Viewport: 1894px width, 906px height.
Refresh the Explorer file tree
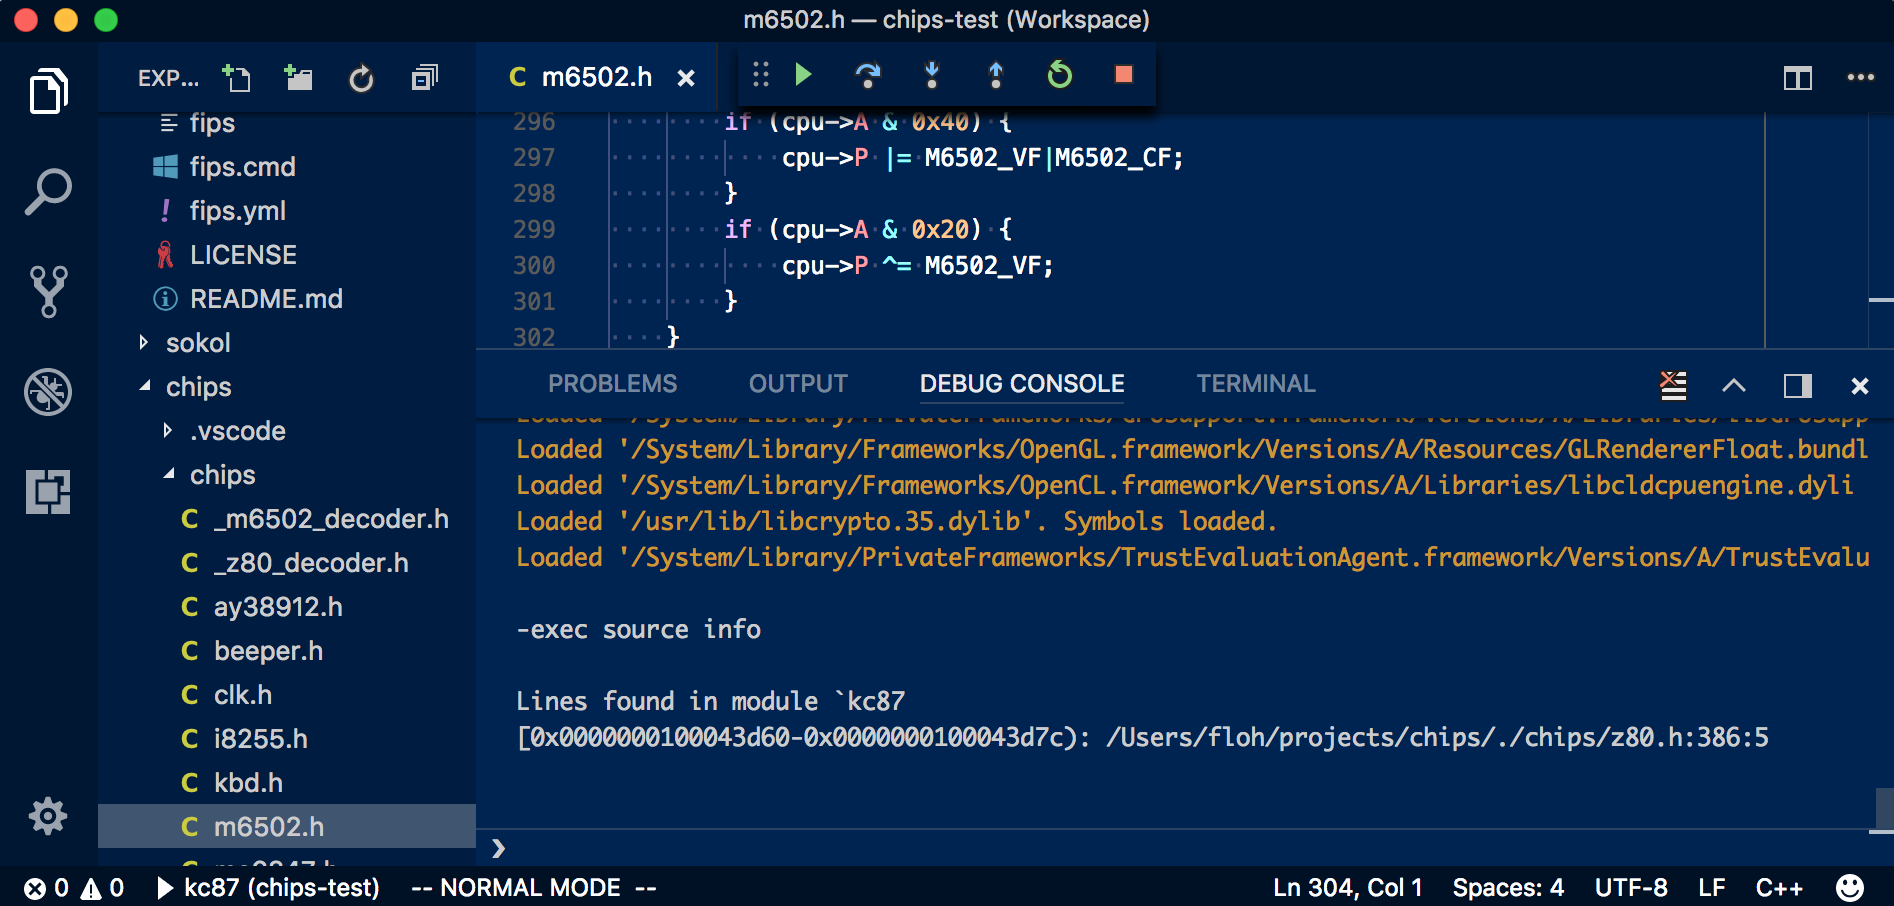pos(361,77)
